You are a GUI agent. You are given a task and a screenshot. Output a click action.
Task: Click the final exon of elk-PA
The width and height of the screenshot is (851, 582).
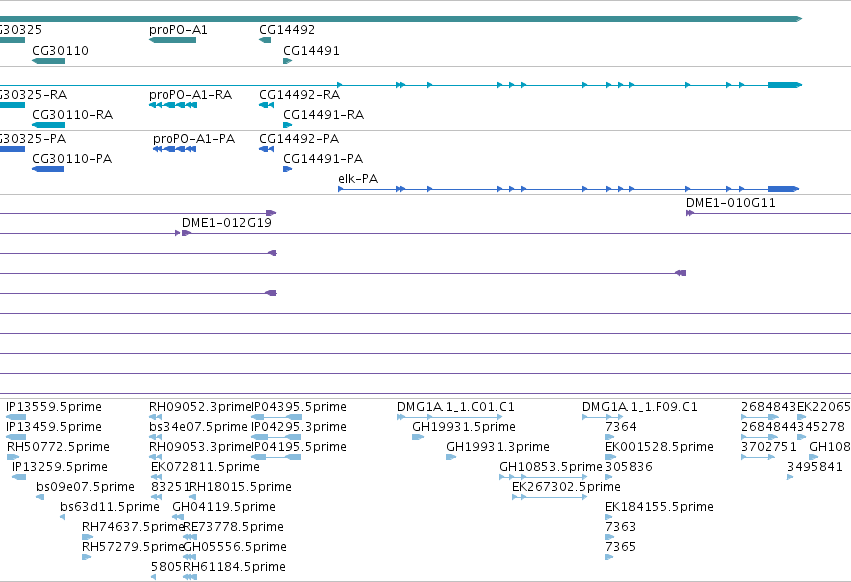[x=783, y=189]
